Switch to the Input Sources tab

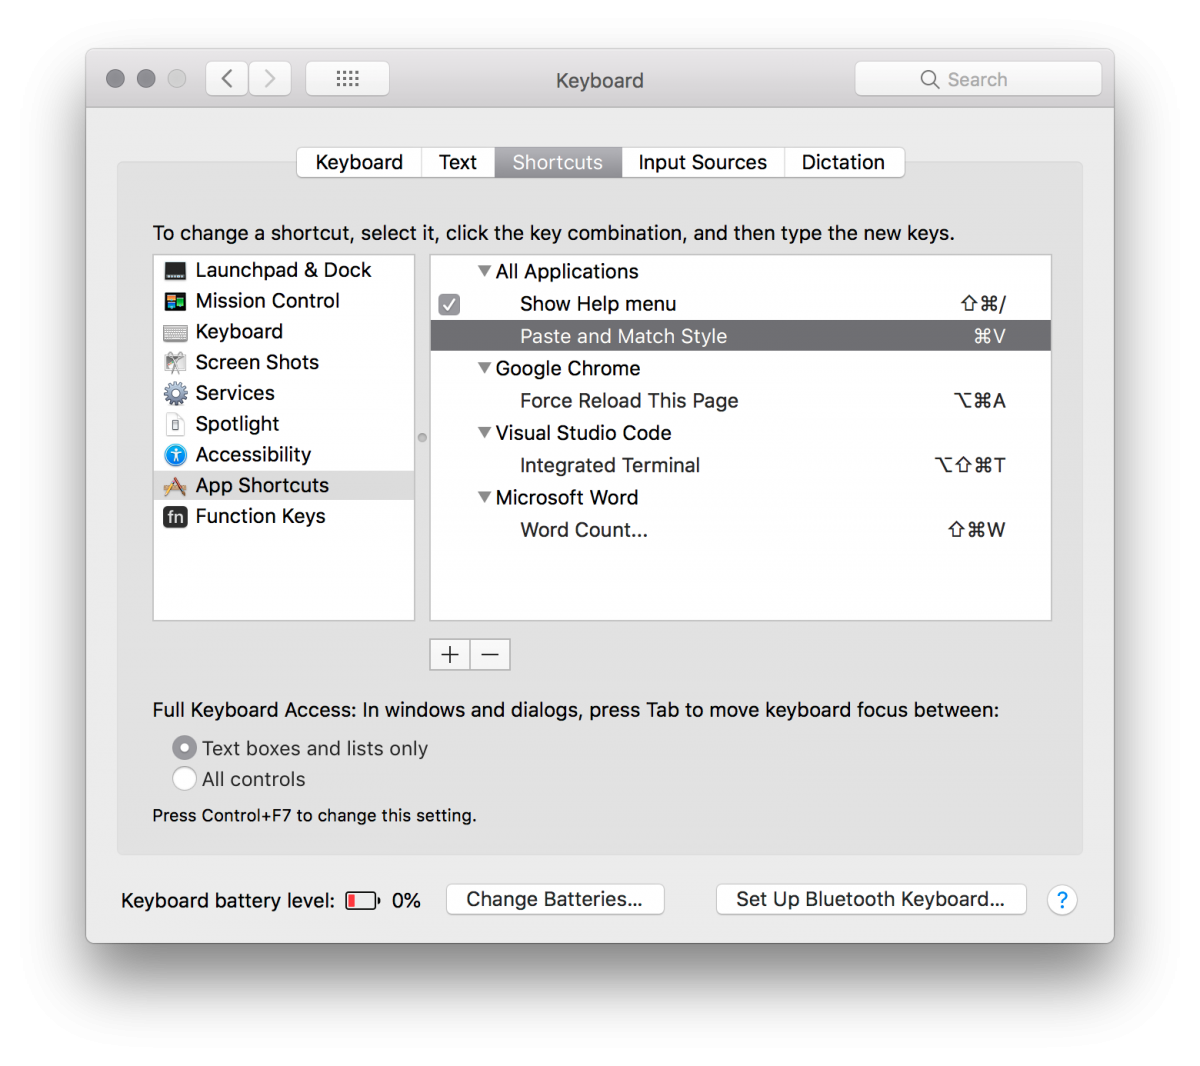coord(702,162)
